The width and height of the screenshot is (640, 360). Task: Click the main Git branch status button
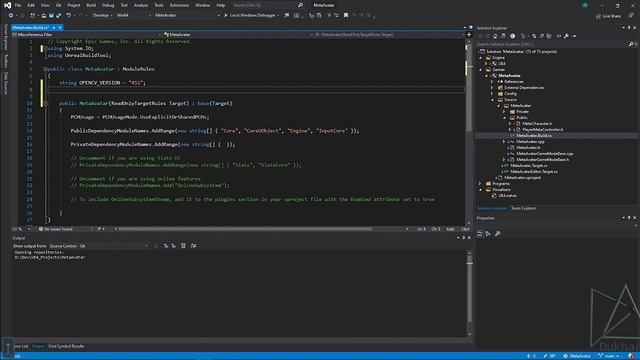609,356
